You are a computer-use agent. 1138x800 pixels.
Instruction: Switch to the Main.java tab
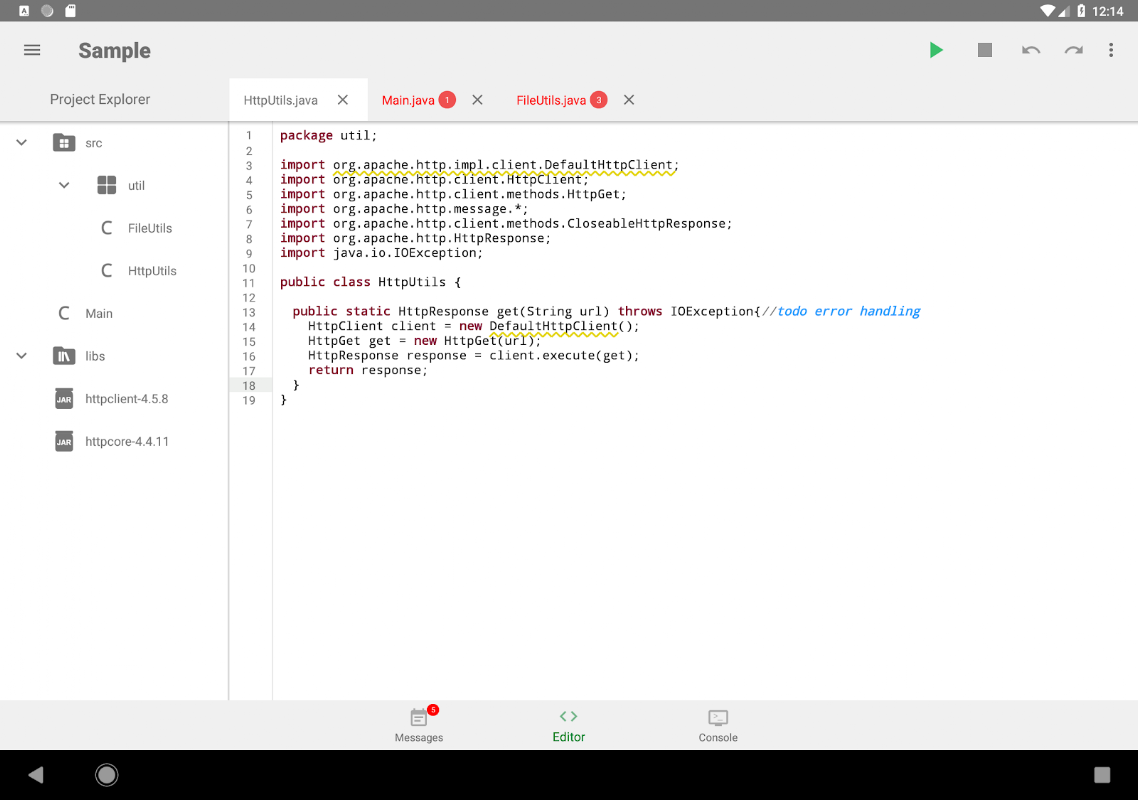[408, 100]
